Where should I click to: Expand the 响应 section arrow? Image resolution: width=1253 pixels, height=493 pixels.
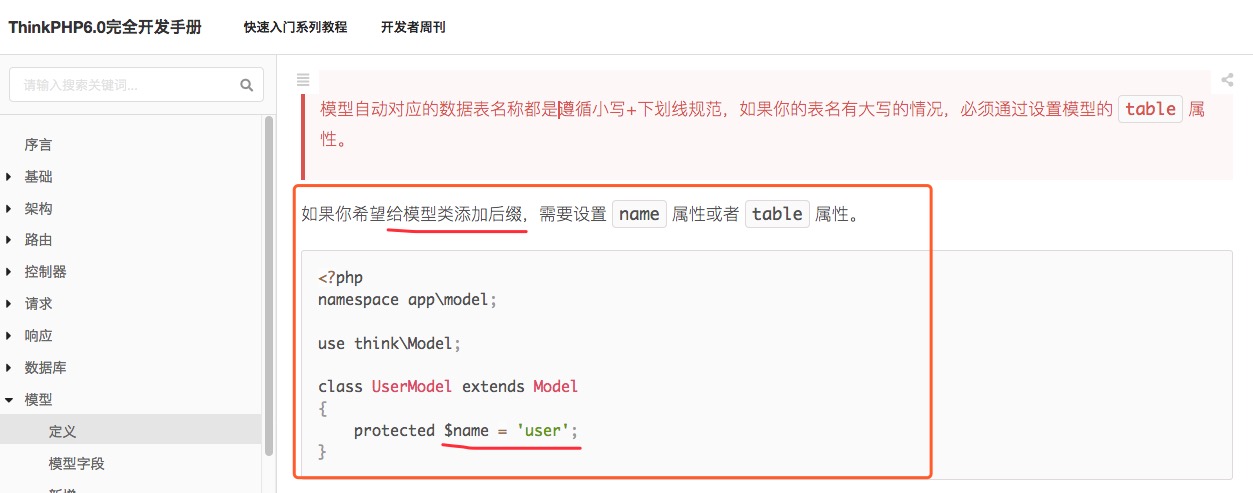(9, 336)
